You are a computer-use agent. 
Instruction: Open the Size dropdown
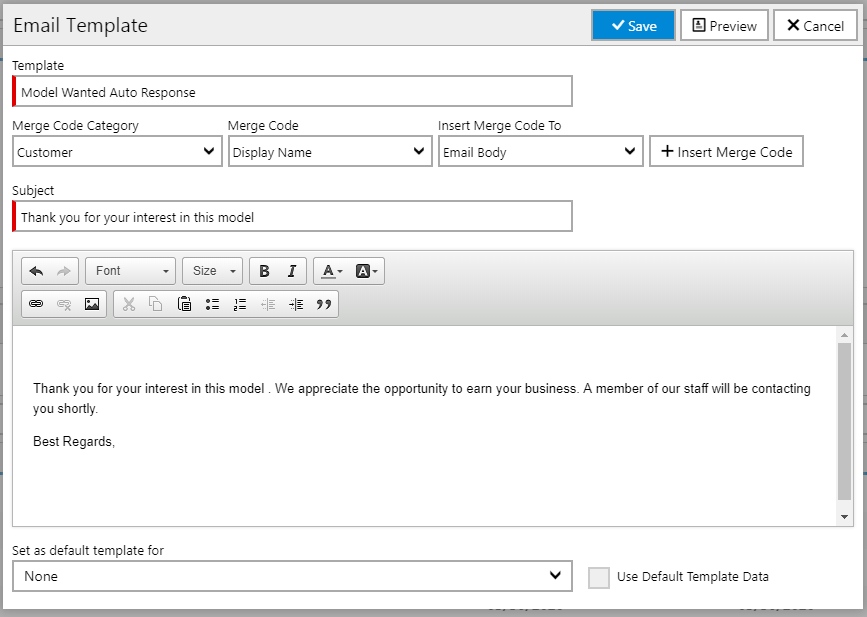point(212,271)
